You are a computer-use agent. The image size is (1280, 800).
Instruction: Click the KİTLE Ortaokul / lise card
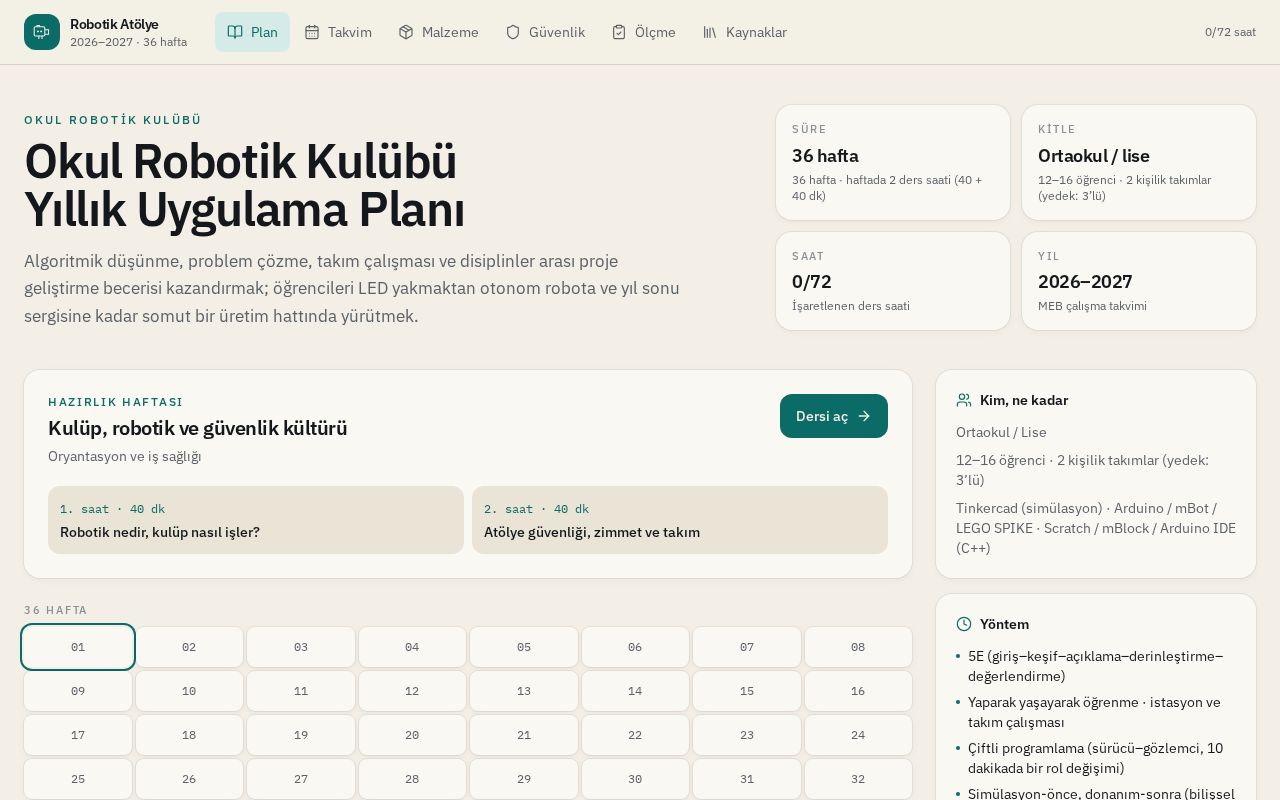tap(1139, 162)
